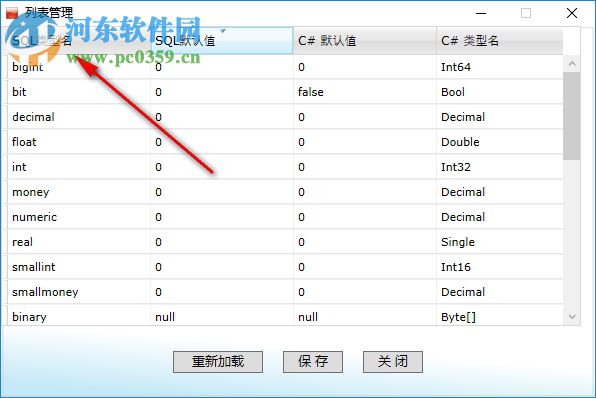
Task: Click the 'Decimal' type cell in money row
Action: click(x=499, y=192)
